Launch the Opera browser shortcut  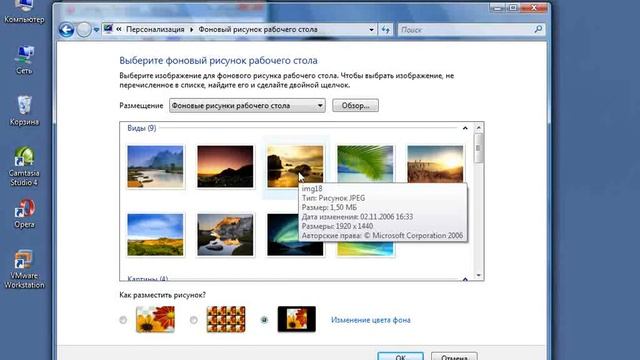pyautogui.click(x=24, y=213)
